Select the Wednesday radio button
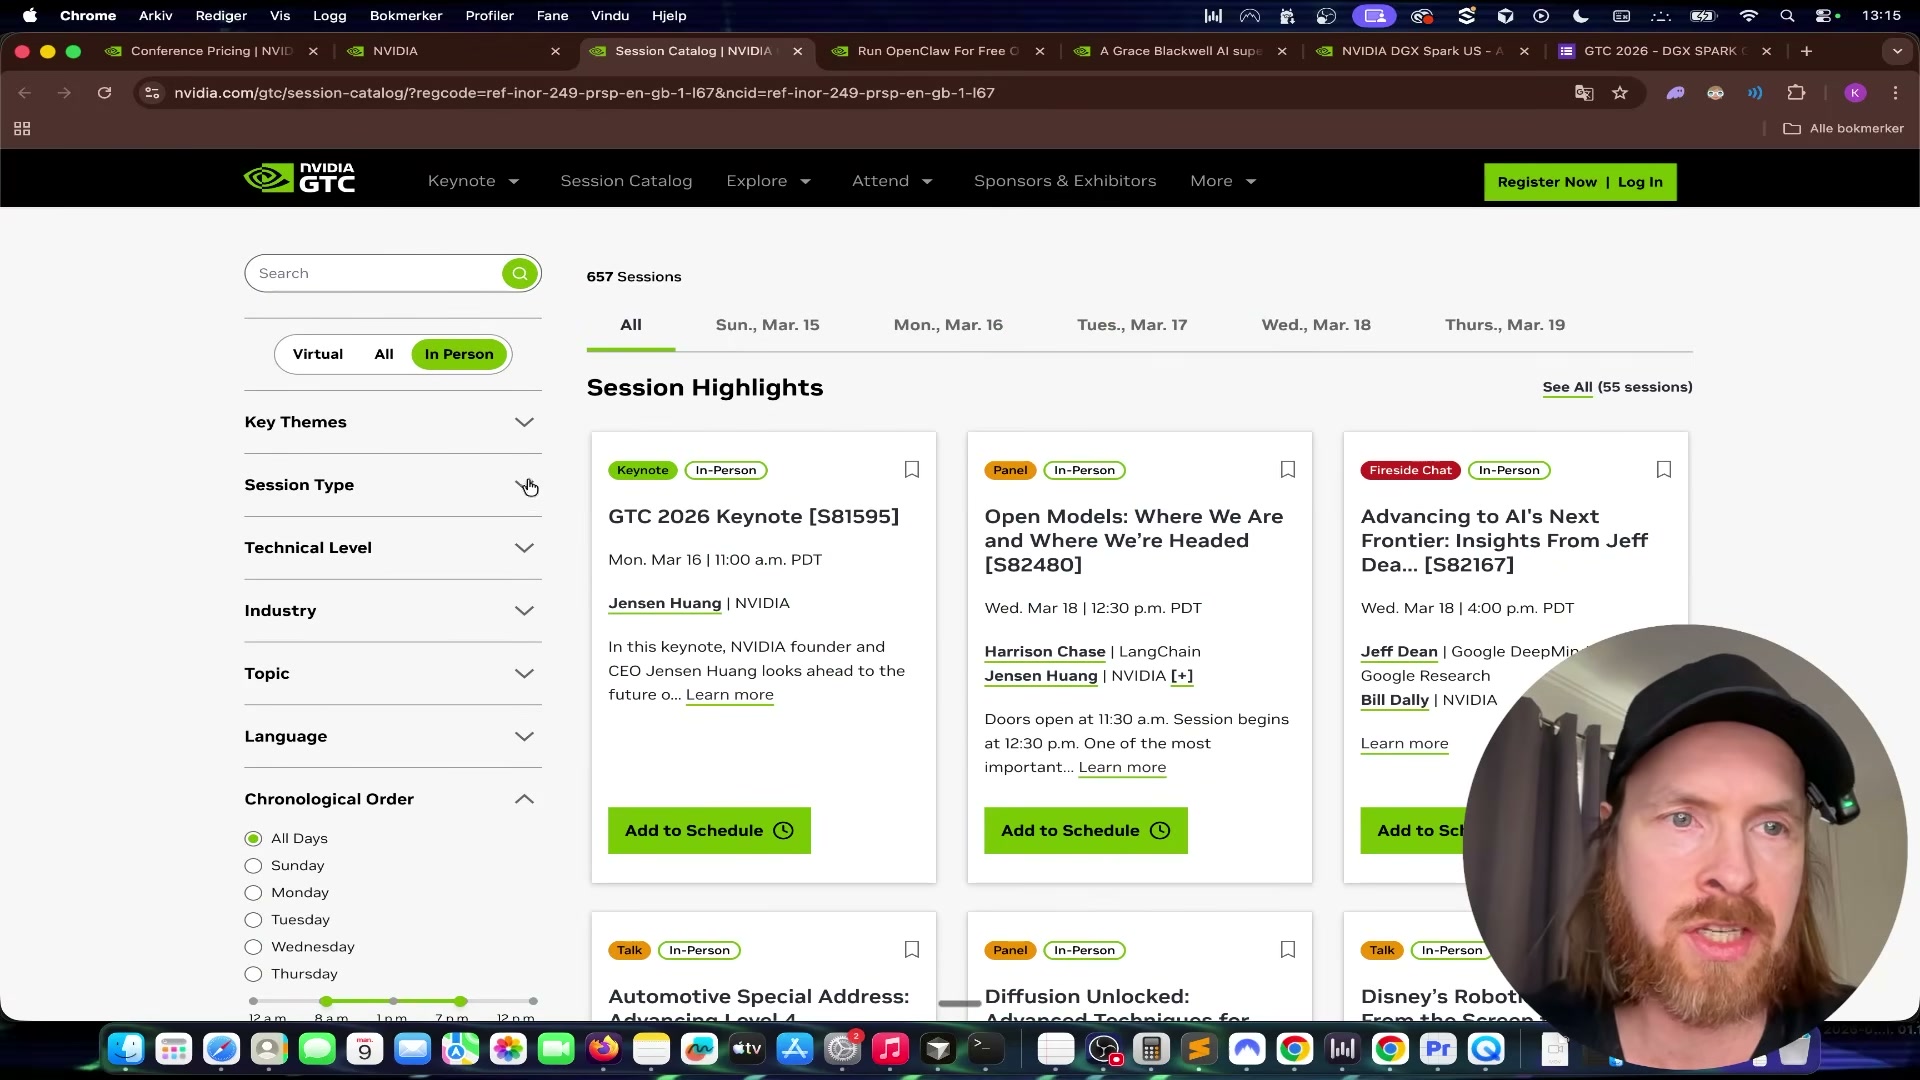1920x1080 pixels. tap(253, 947)
